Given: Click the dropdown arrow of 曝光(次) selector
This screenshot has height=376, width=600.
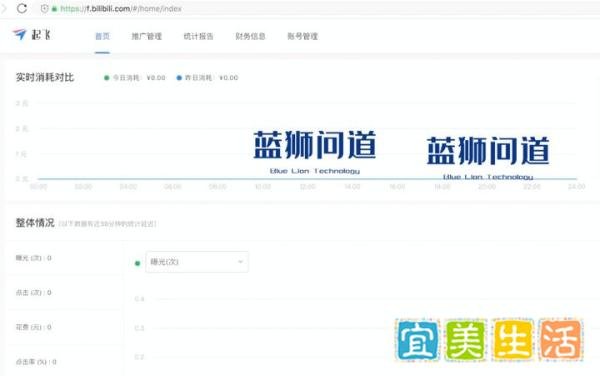Looking at the screenshot, I should coord(240,262).
